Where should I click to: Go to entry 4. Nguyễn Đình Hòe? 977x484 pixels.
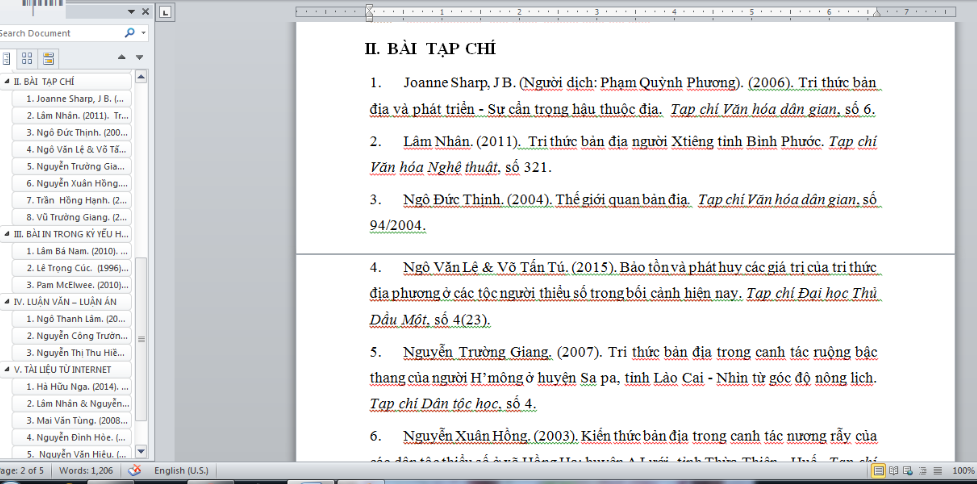point(72,437)
